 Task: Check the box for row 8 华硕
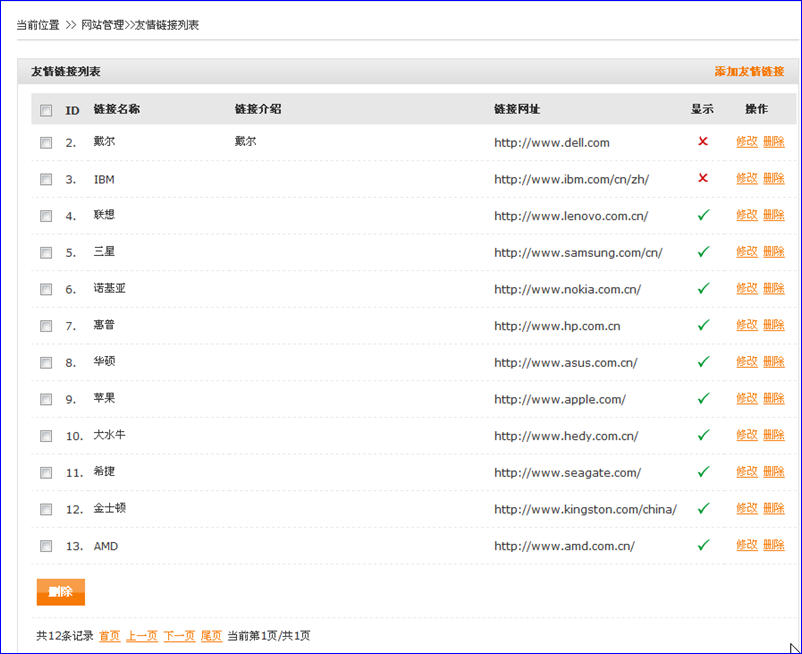(x=46, y=363)
